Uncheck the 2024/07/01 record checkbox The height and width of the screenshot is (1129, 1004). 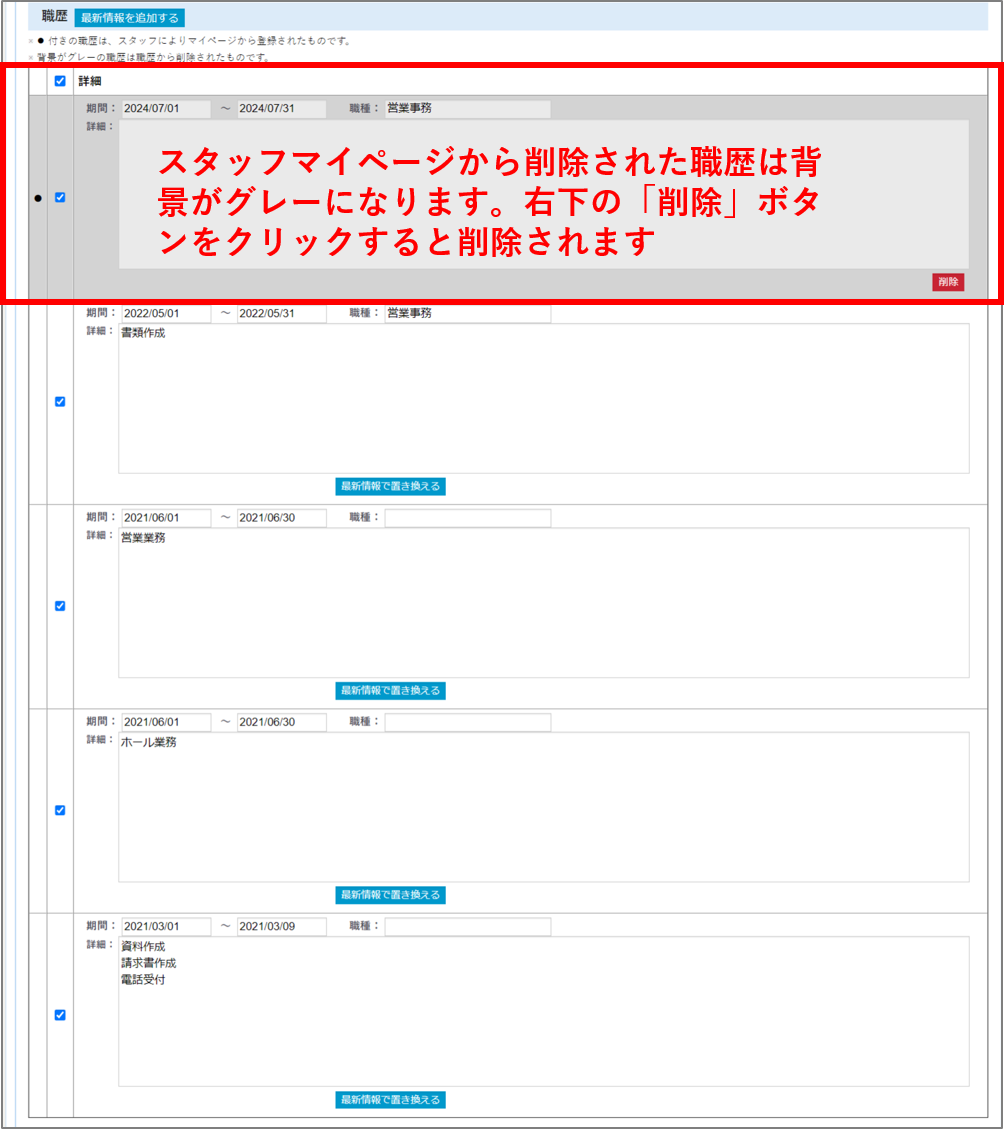(x=60, y=197)
